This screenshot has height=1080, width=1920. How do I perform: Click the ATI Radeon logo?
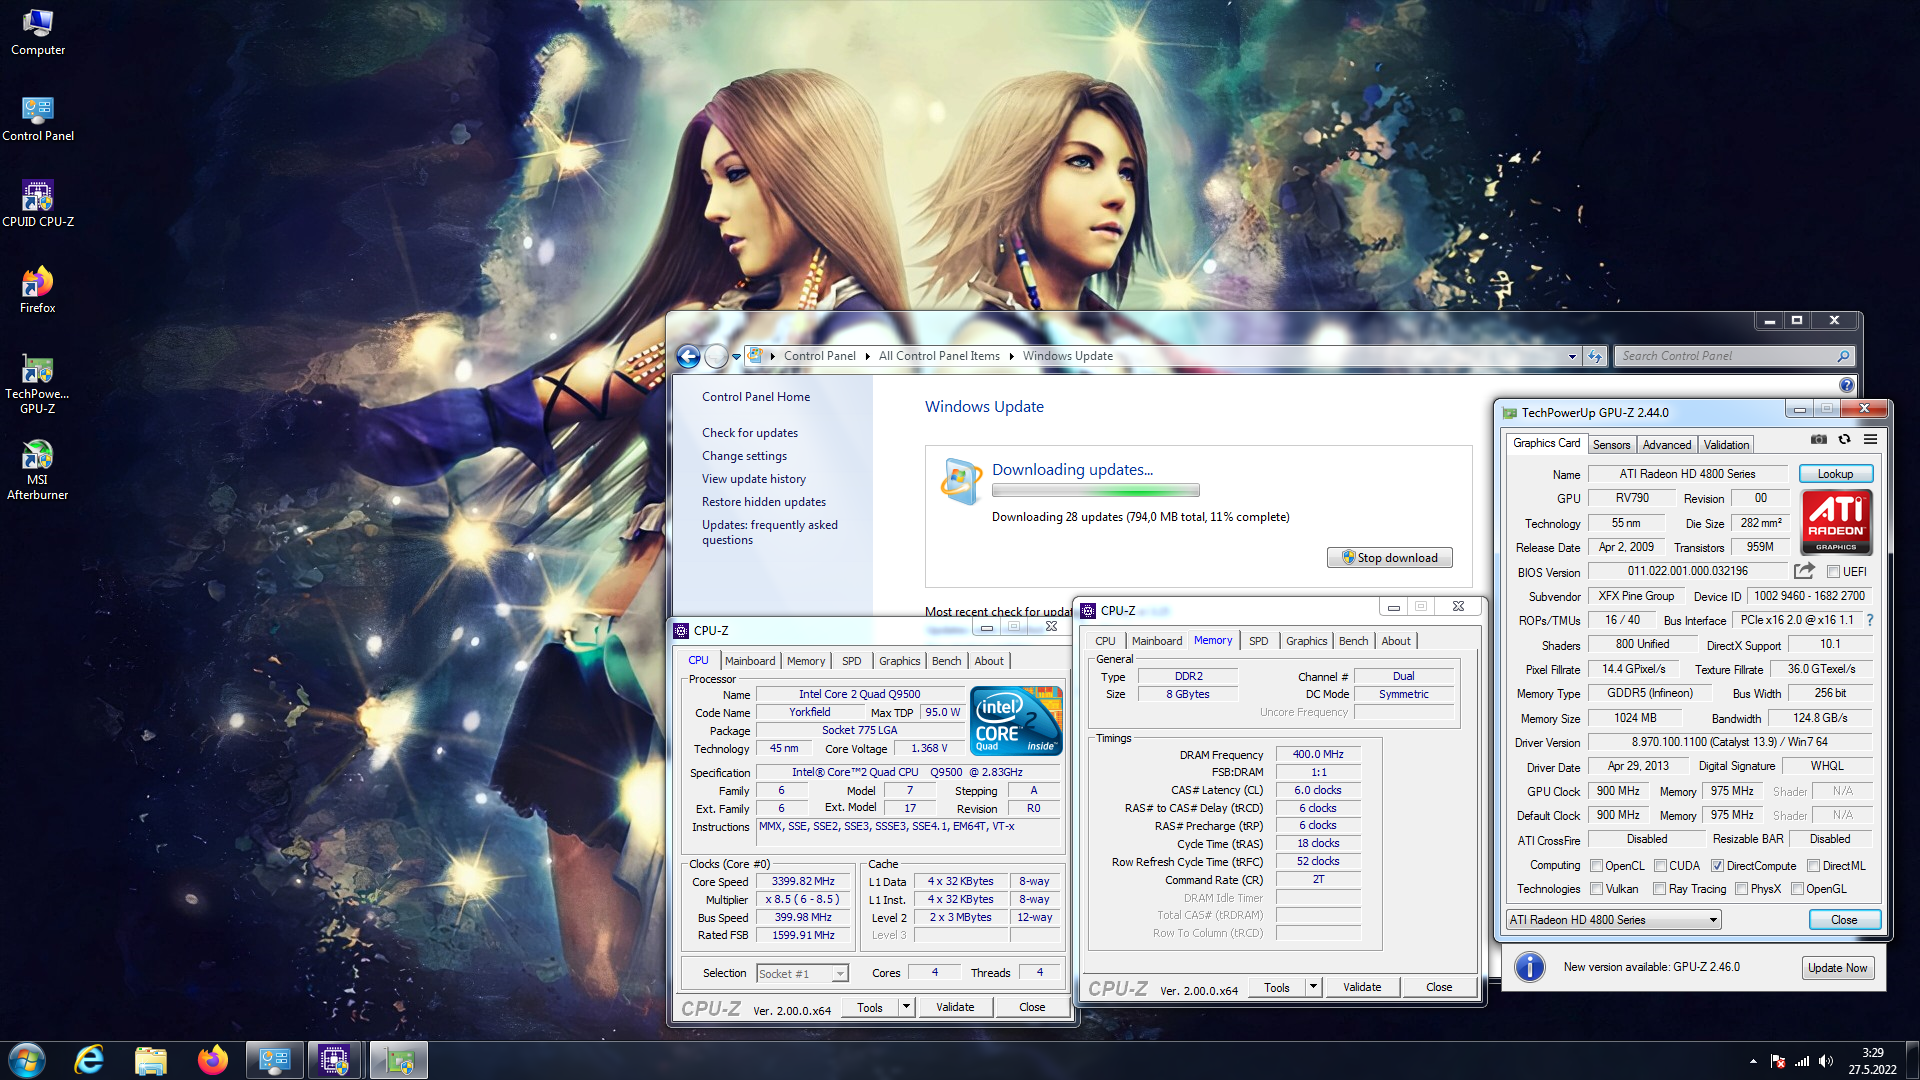point(1836,521)
